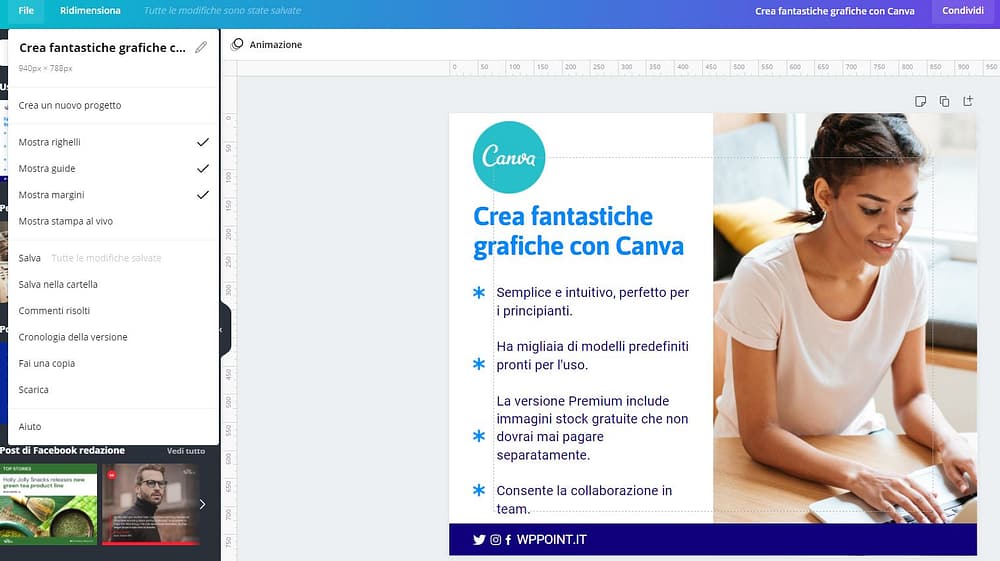Select the Twitter icon in footer
The height and width of the screenshot is (561, 1000).
point(479,540)
